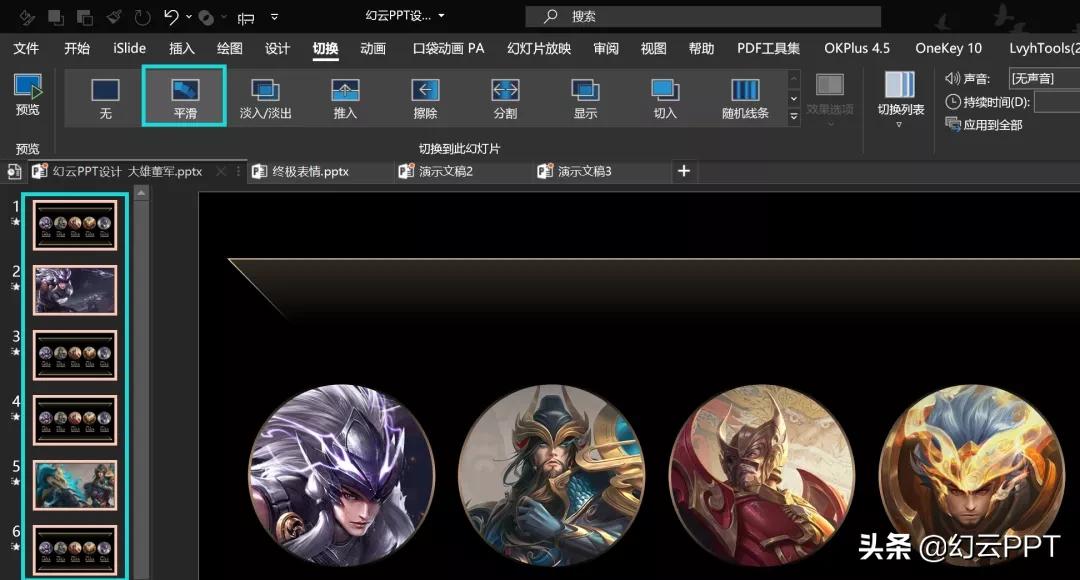The image size is (1080, 580).
Task: Switch to the 动画 ribbon tab
Action: (373, 48)
